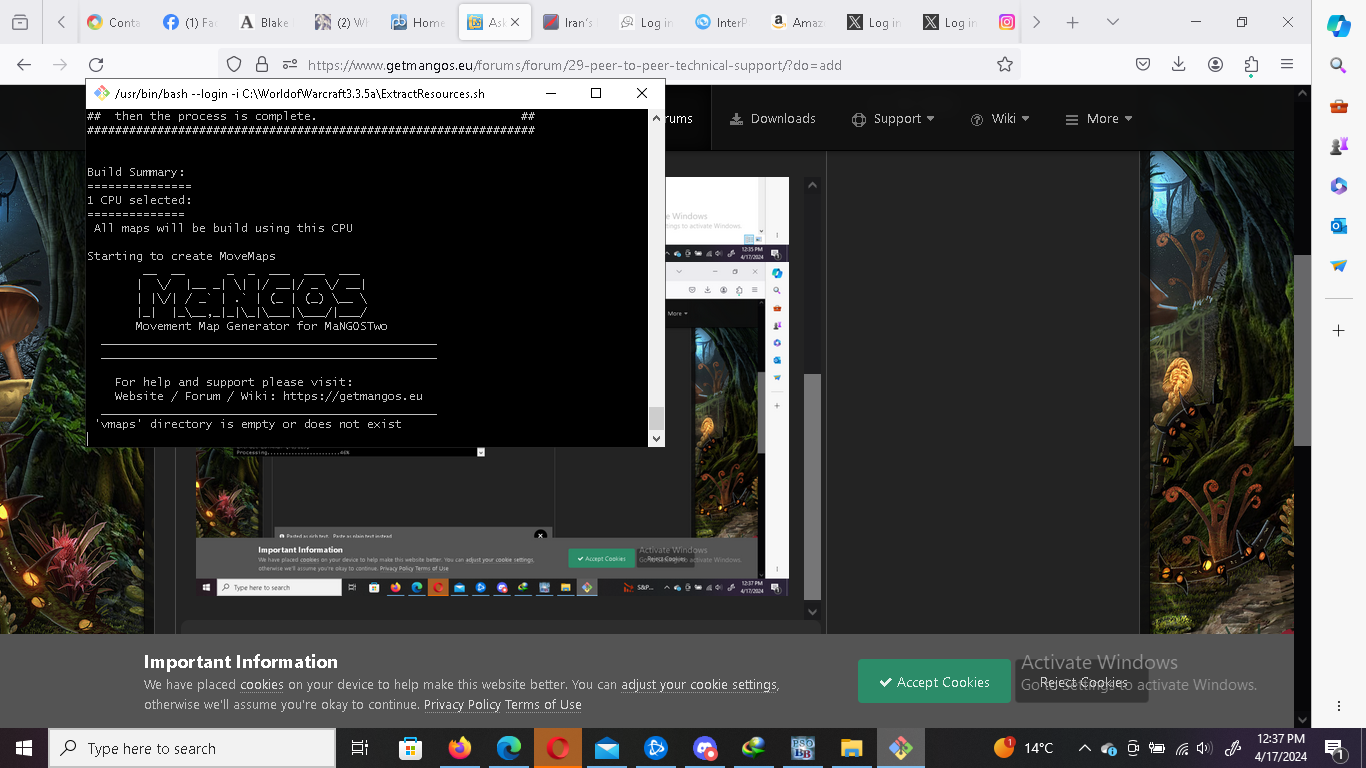Open Microsoft Edge from the taskbar
The height and width of the screenshot is (768, 1366).
coord(509,748)
